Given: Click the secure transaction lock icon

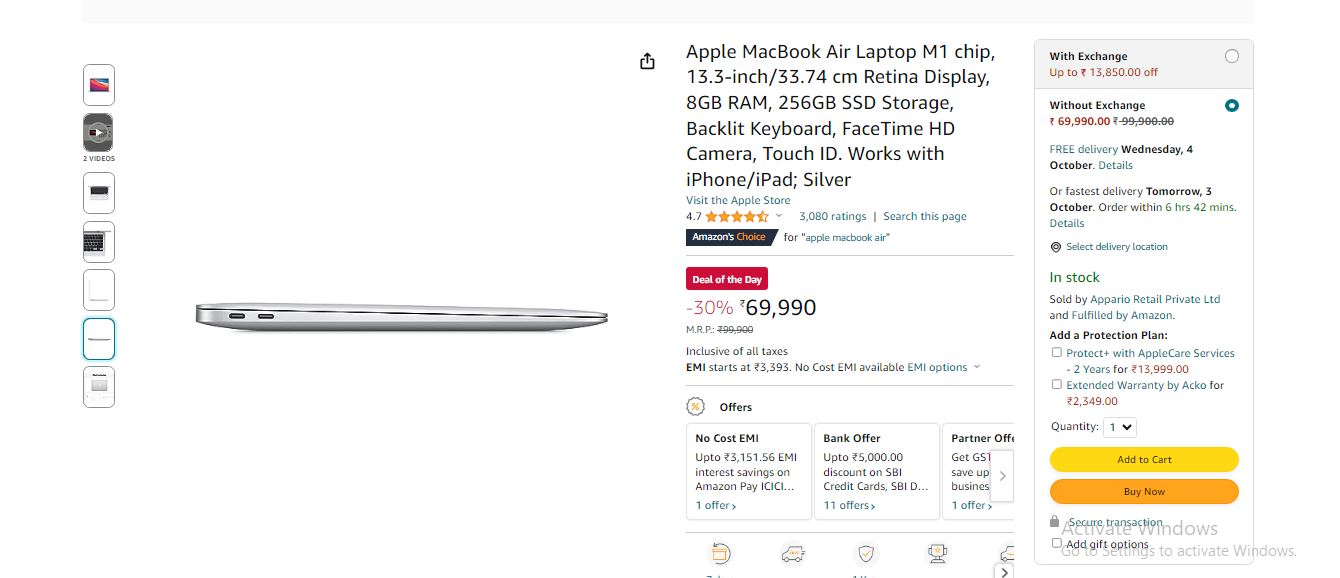Looking at the screenshot, I should [x=1054, y=522].
